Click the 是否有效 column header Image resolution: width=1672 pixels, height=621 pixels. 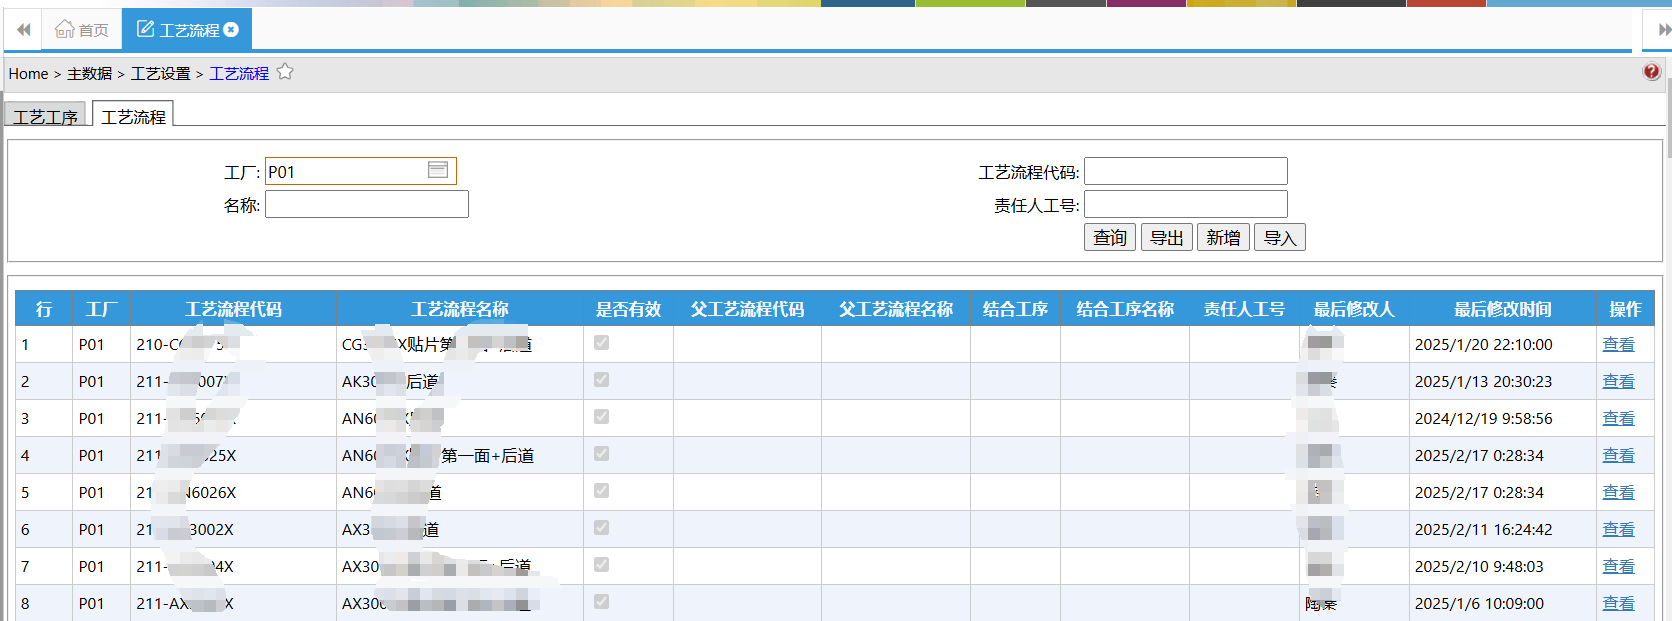[628, 309]
